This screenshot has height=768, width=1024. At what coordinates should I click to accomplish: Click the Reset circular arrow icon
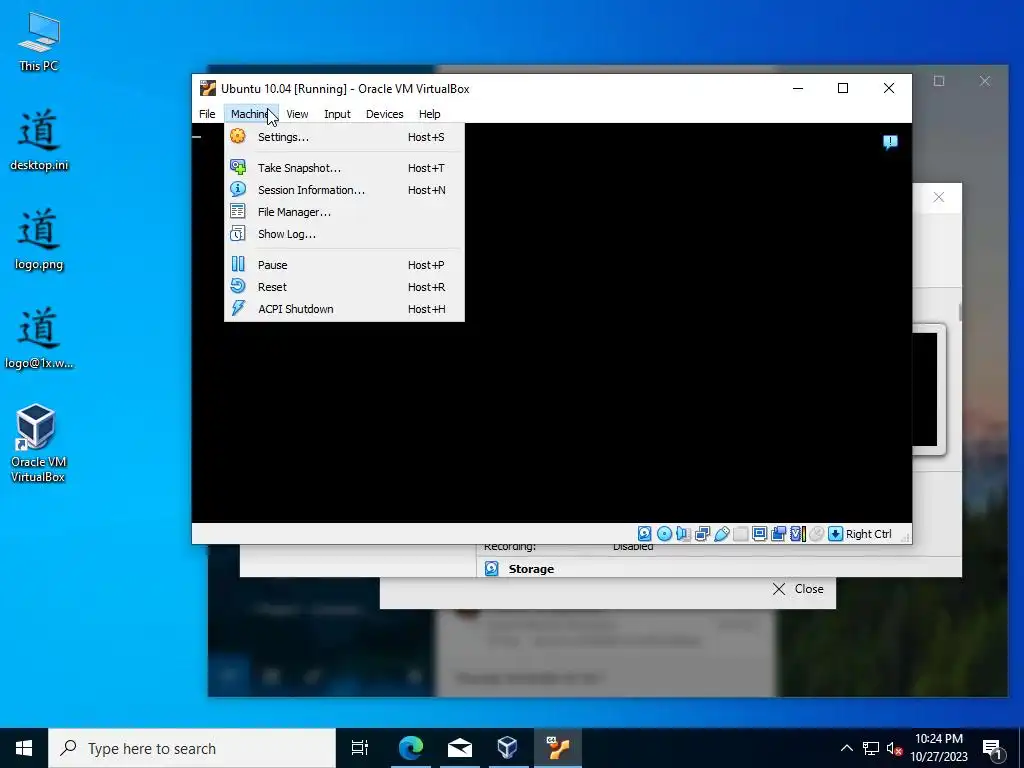coord(238,286)
